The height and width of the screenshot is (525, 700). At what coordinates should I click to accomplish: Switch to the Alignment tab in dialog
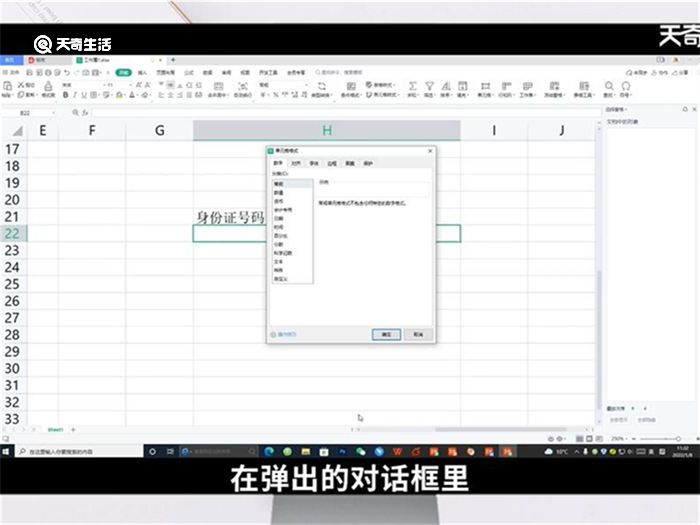[296, 163]
